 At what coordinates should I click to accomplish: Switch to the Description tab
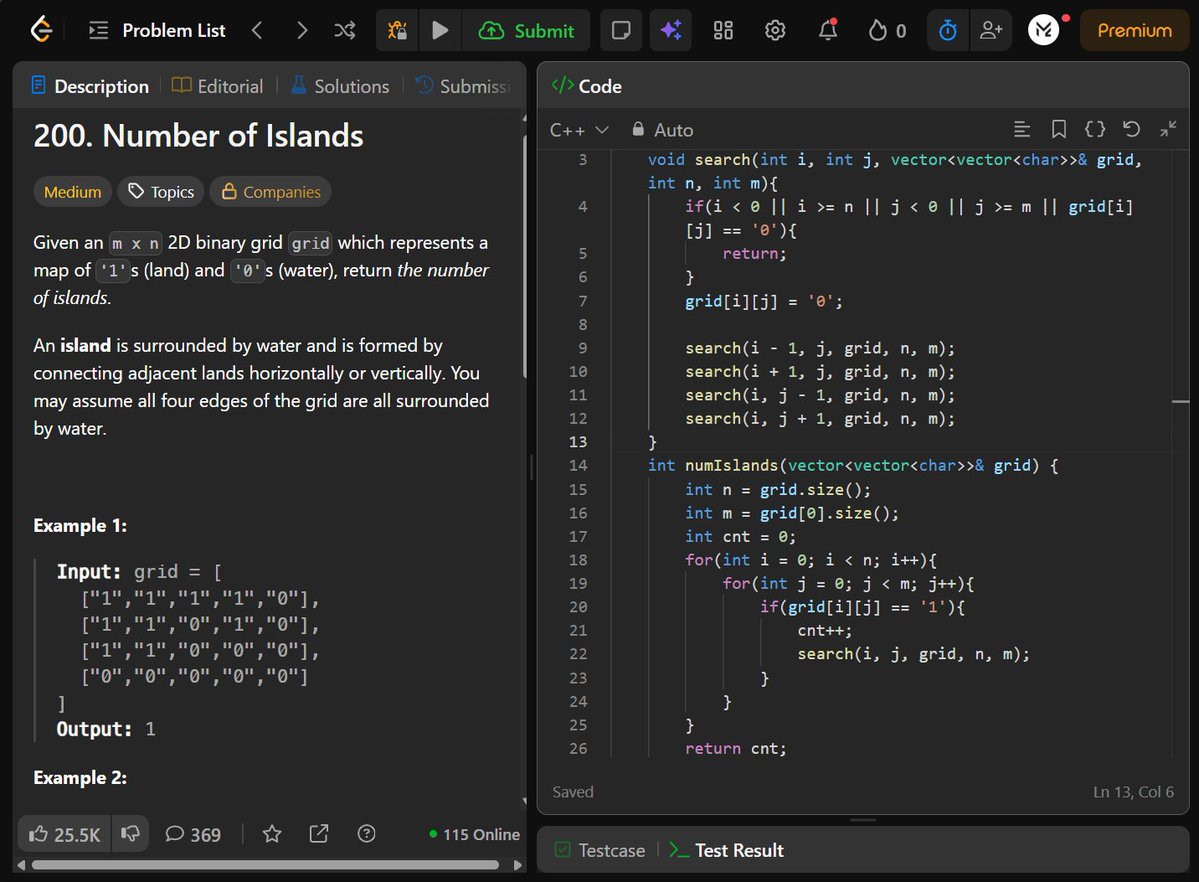[x=89, y=86]
